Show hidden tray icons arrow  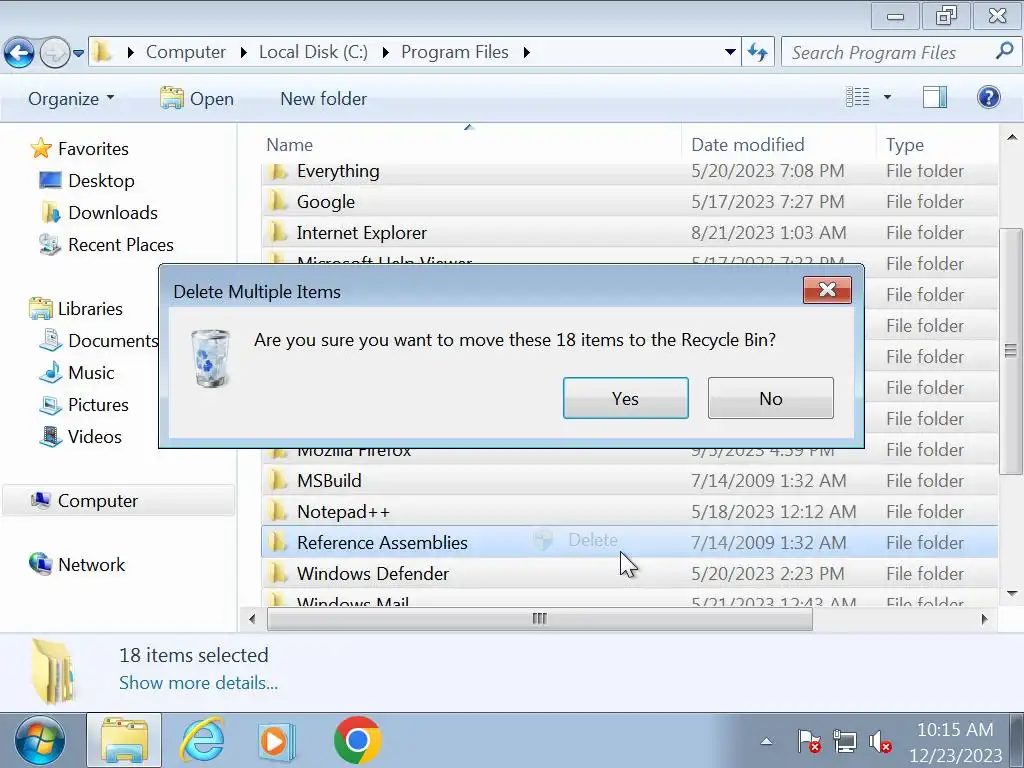(x=767, y=741)
